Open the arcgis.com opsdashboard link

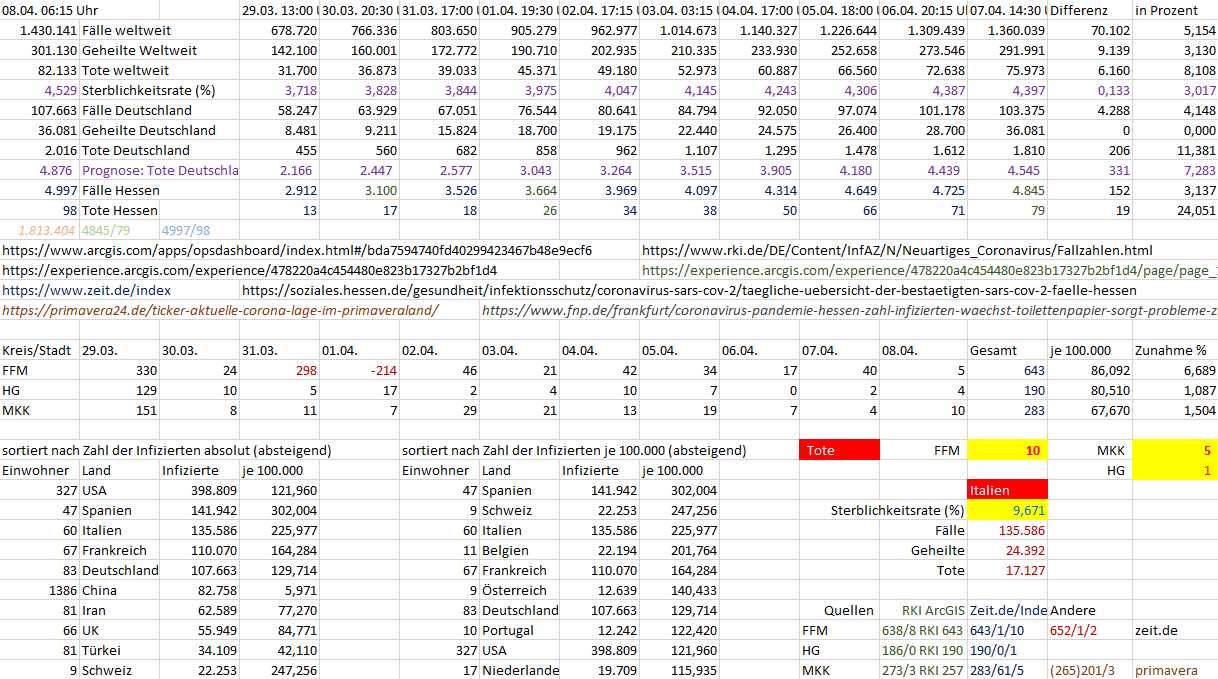(297, 250)
